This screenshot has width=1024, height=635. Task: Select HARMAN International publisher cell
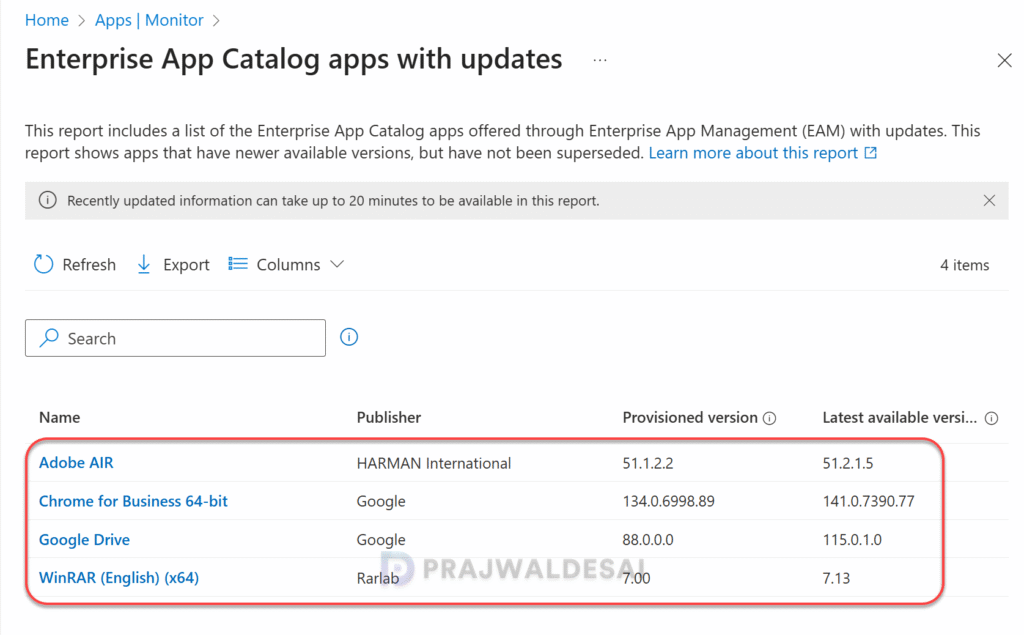pos(434,463)
